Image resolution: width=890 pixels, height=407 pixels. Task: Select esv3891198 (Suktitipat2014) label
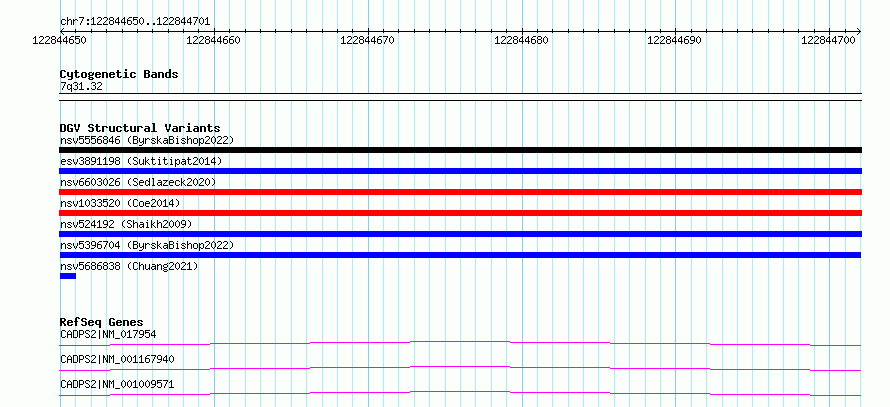pyautogui.click(x=141, y=161)
